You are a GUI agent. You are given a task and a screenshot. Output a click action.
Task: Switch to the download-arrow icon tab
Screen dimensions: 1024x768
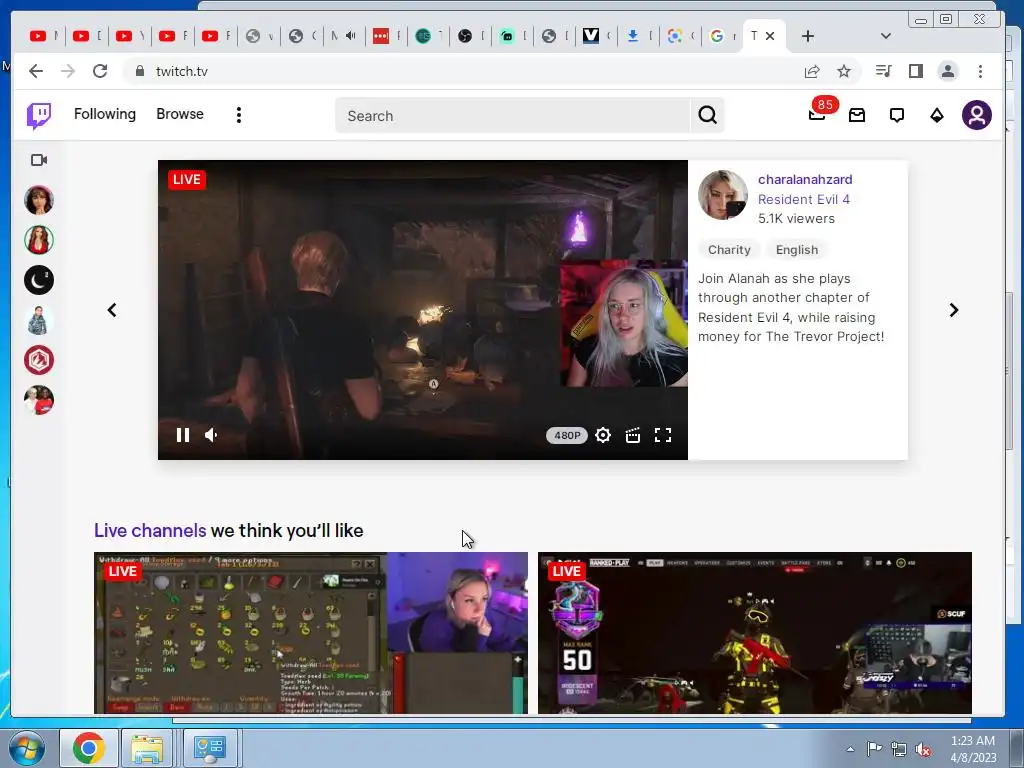(639, 36)
